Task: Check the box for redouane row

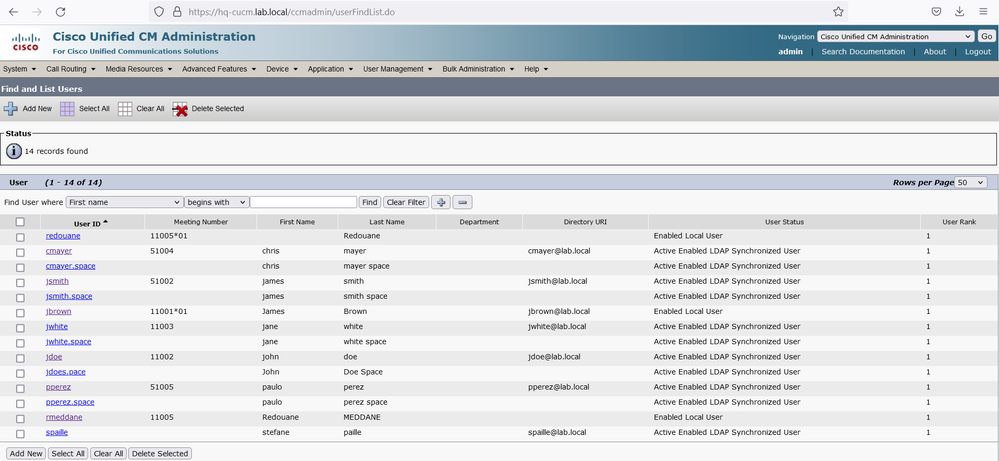Action: [x=20, y=237]
